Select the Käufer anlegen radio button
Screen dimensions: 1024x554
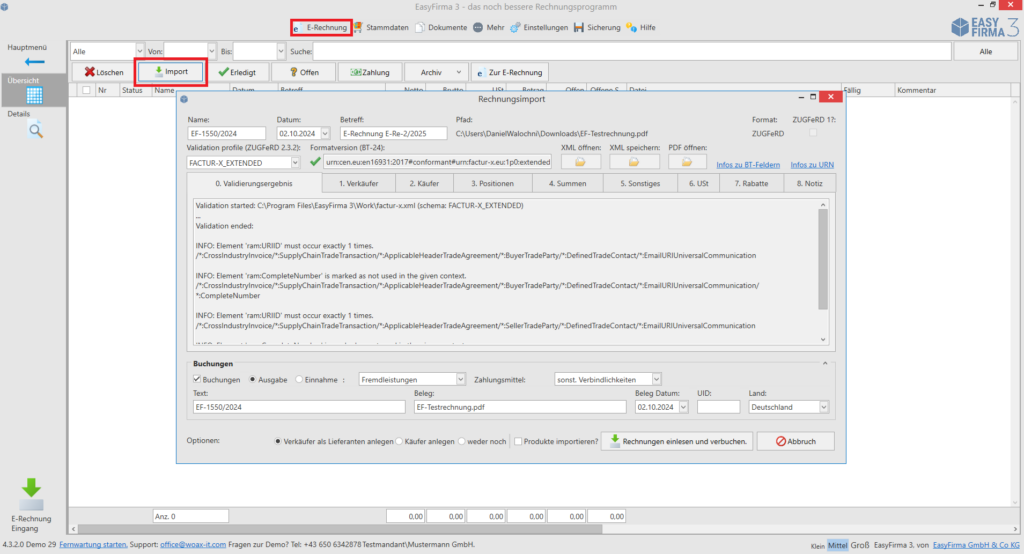[x=399, y=442]
